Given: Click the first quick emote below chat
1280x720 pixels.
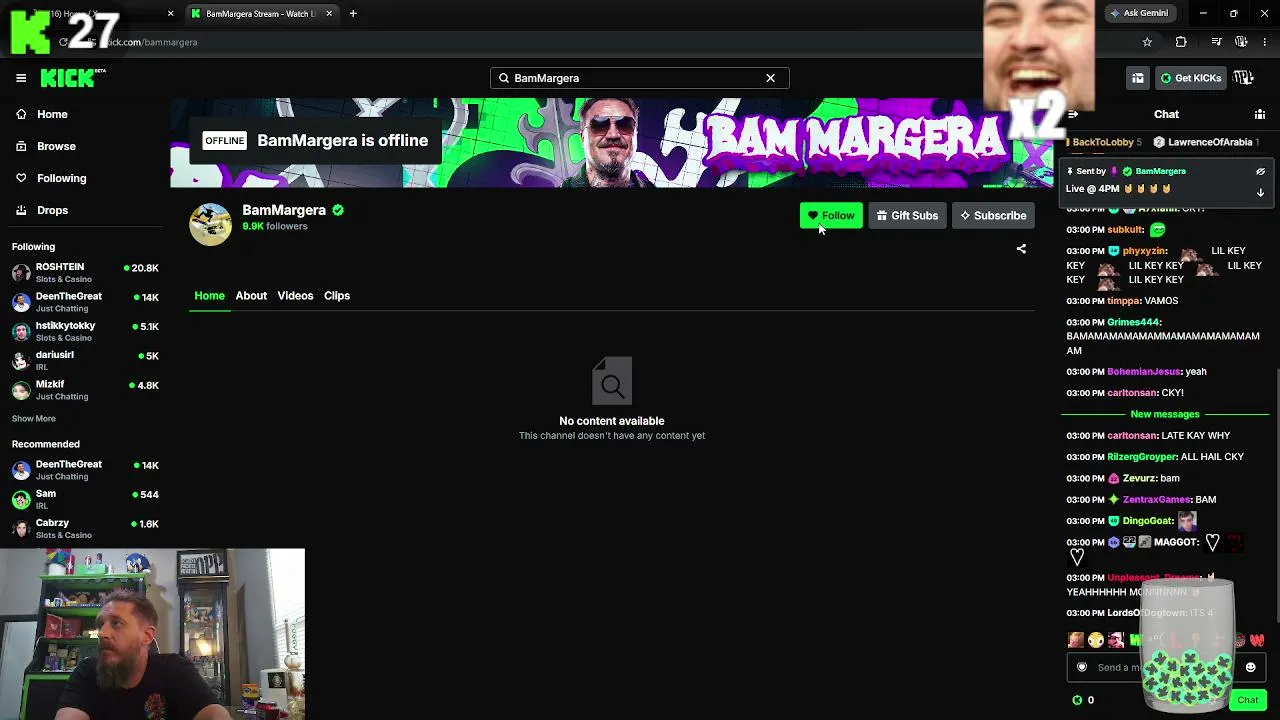Looking at the screenshot, I should point(1076,640).
